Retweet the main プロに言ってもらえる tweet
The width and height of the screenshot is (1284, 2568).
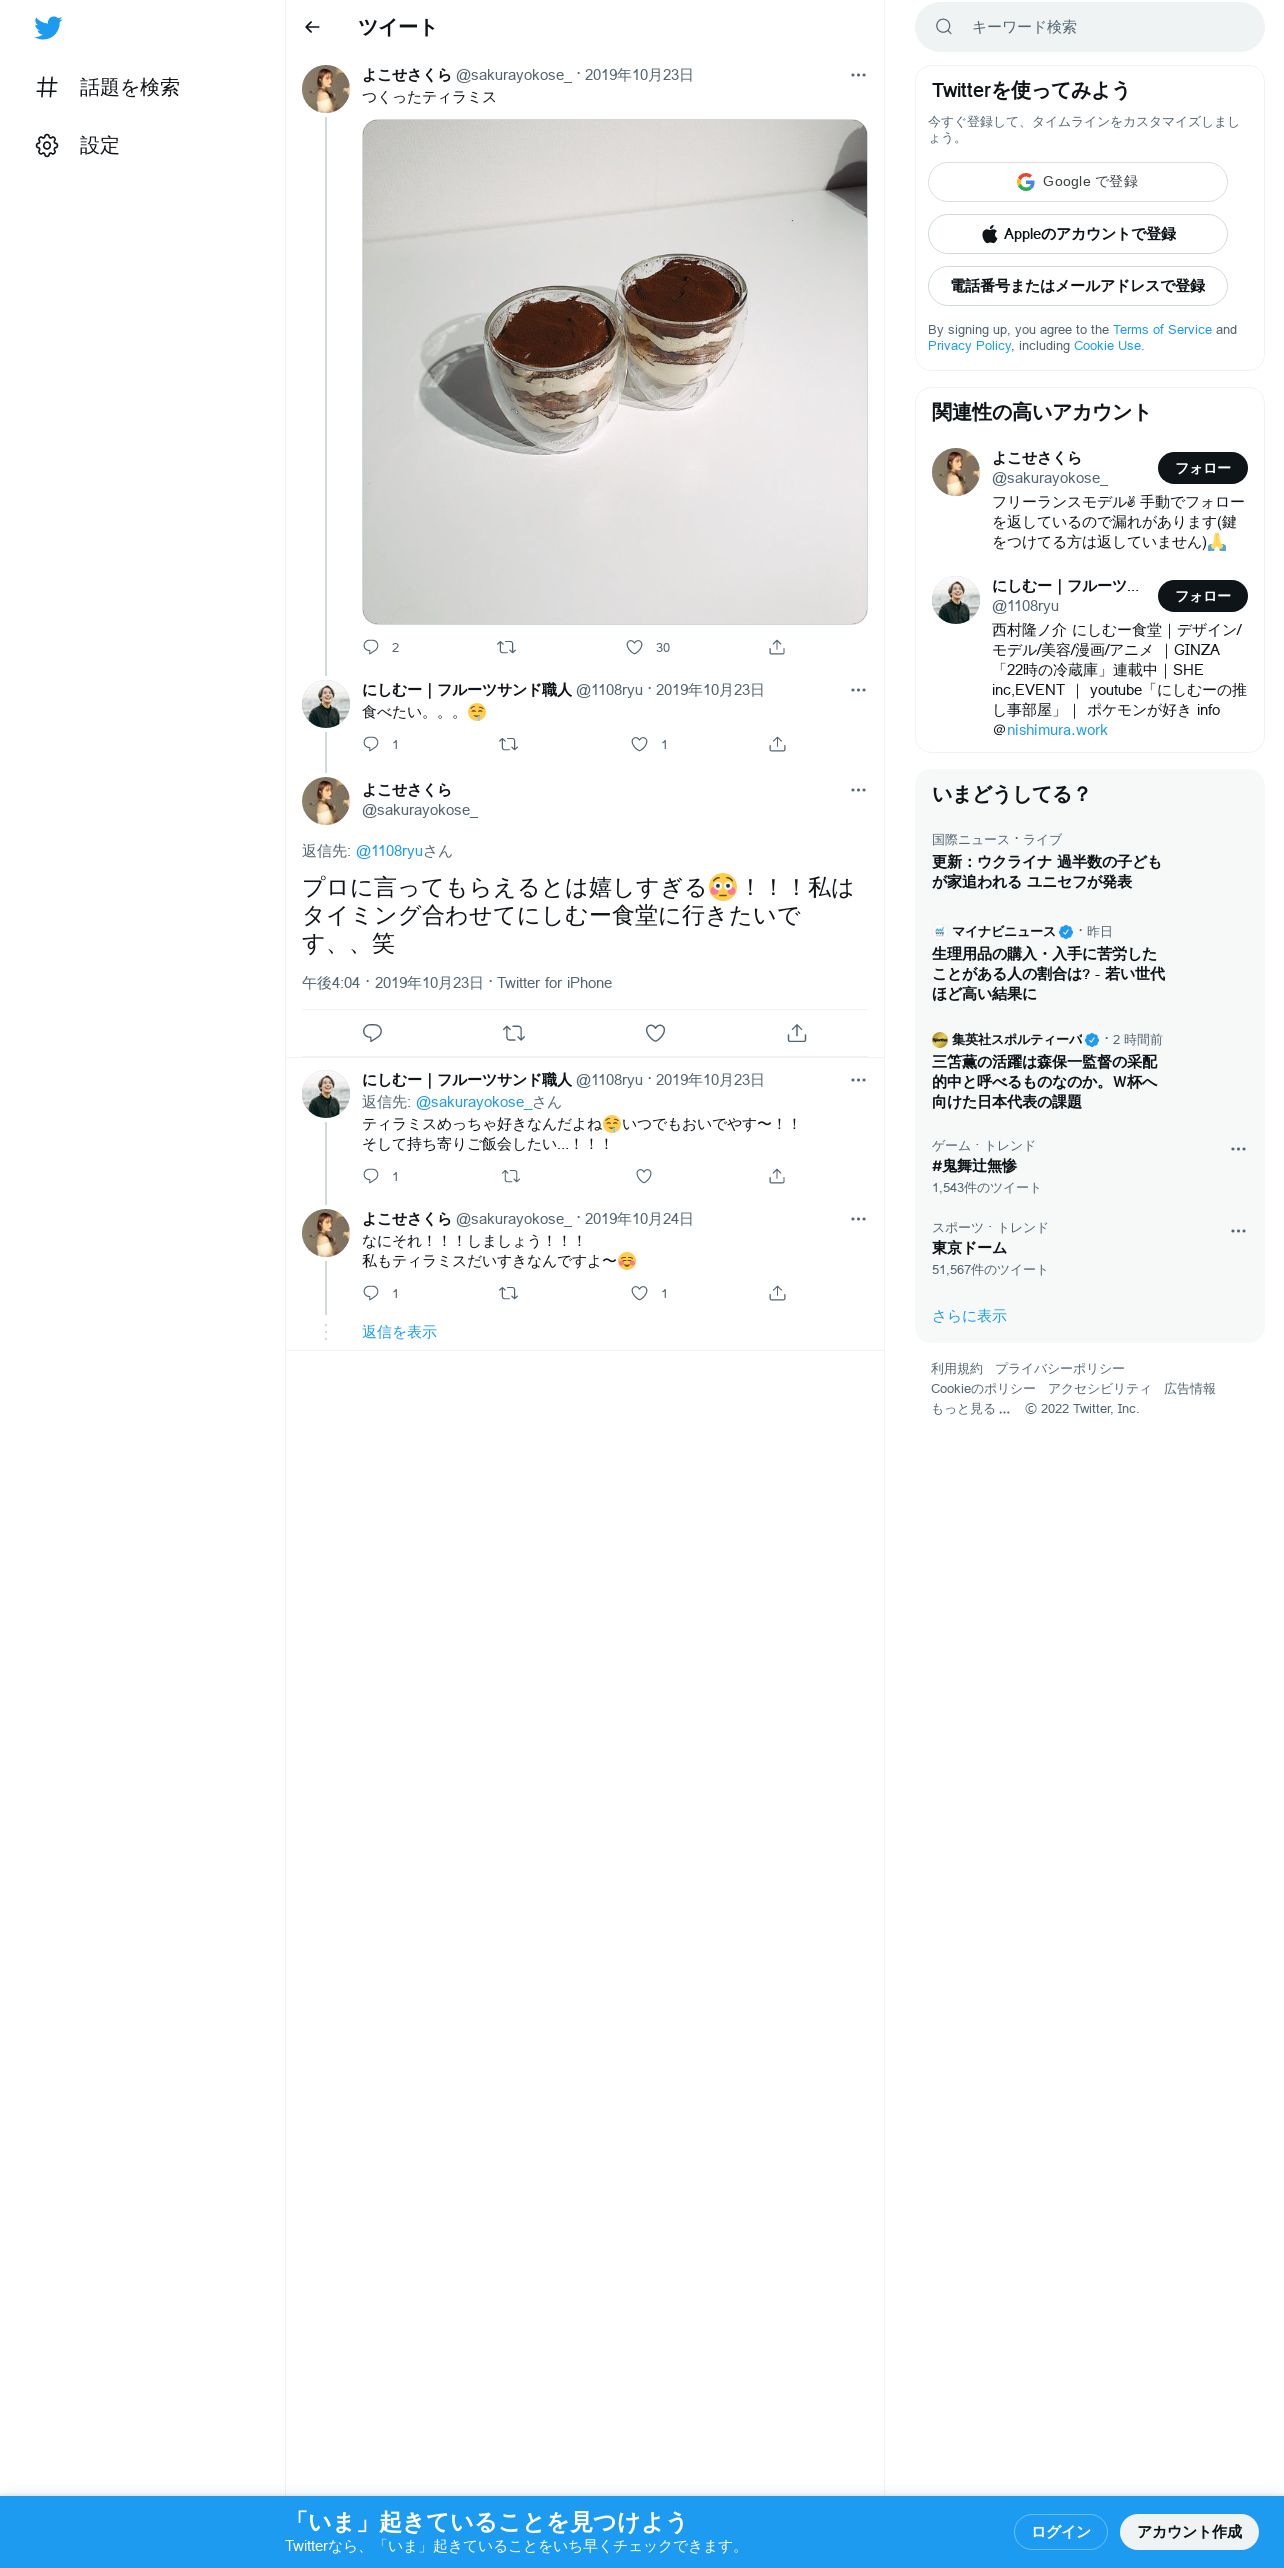[514, 1033]
